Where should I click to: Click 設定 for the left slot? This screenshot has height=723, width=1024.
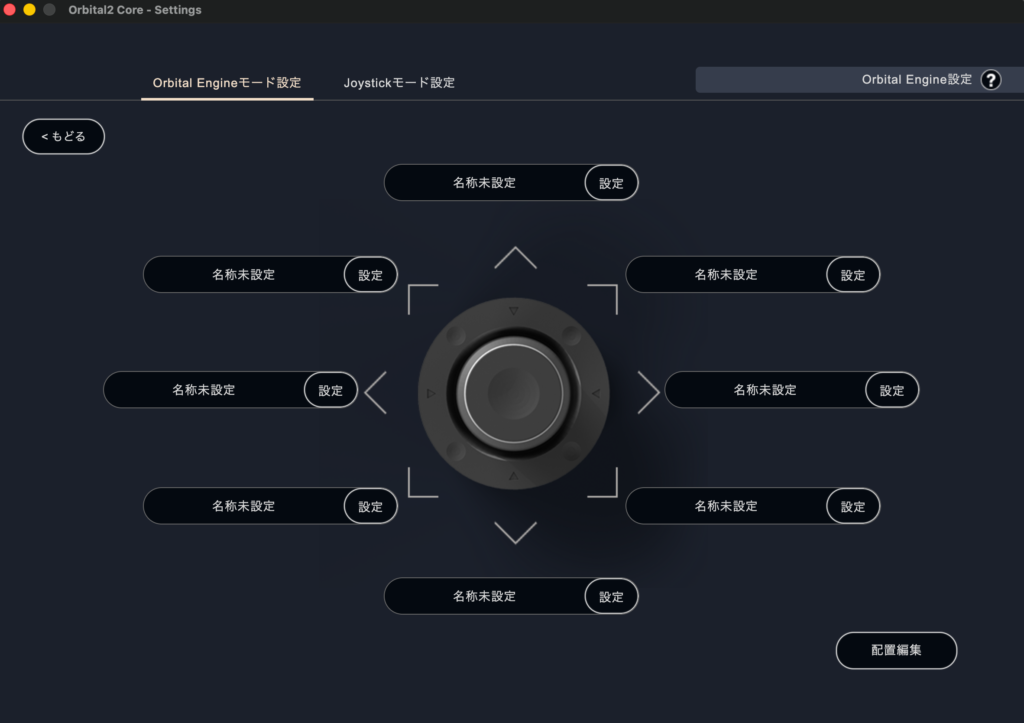coord(330,390)
